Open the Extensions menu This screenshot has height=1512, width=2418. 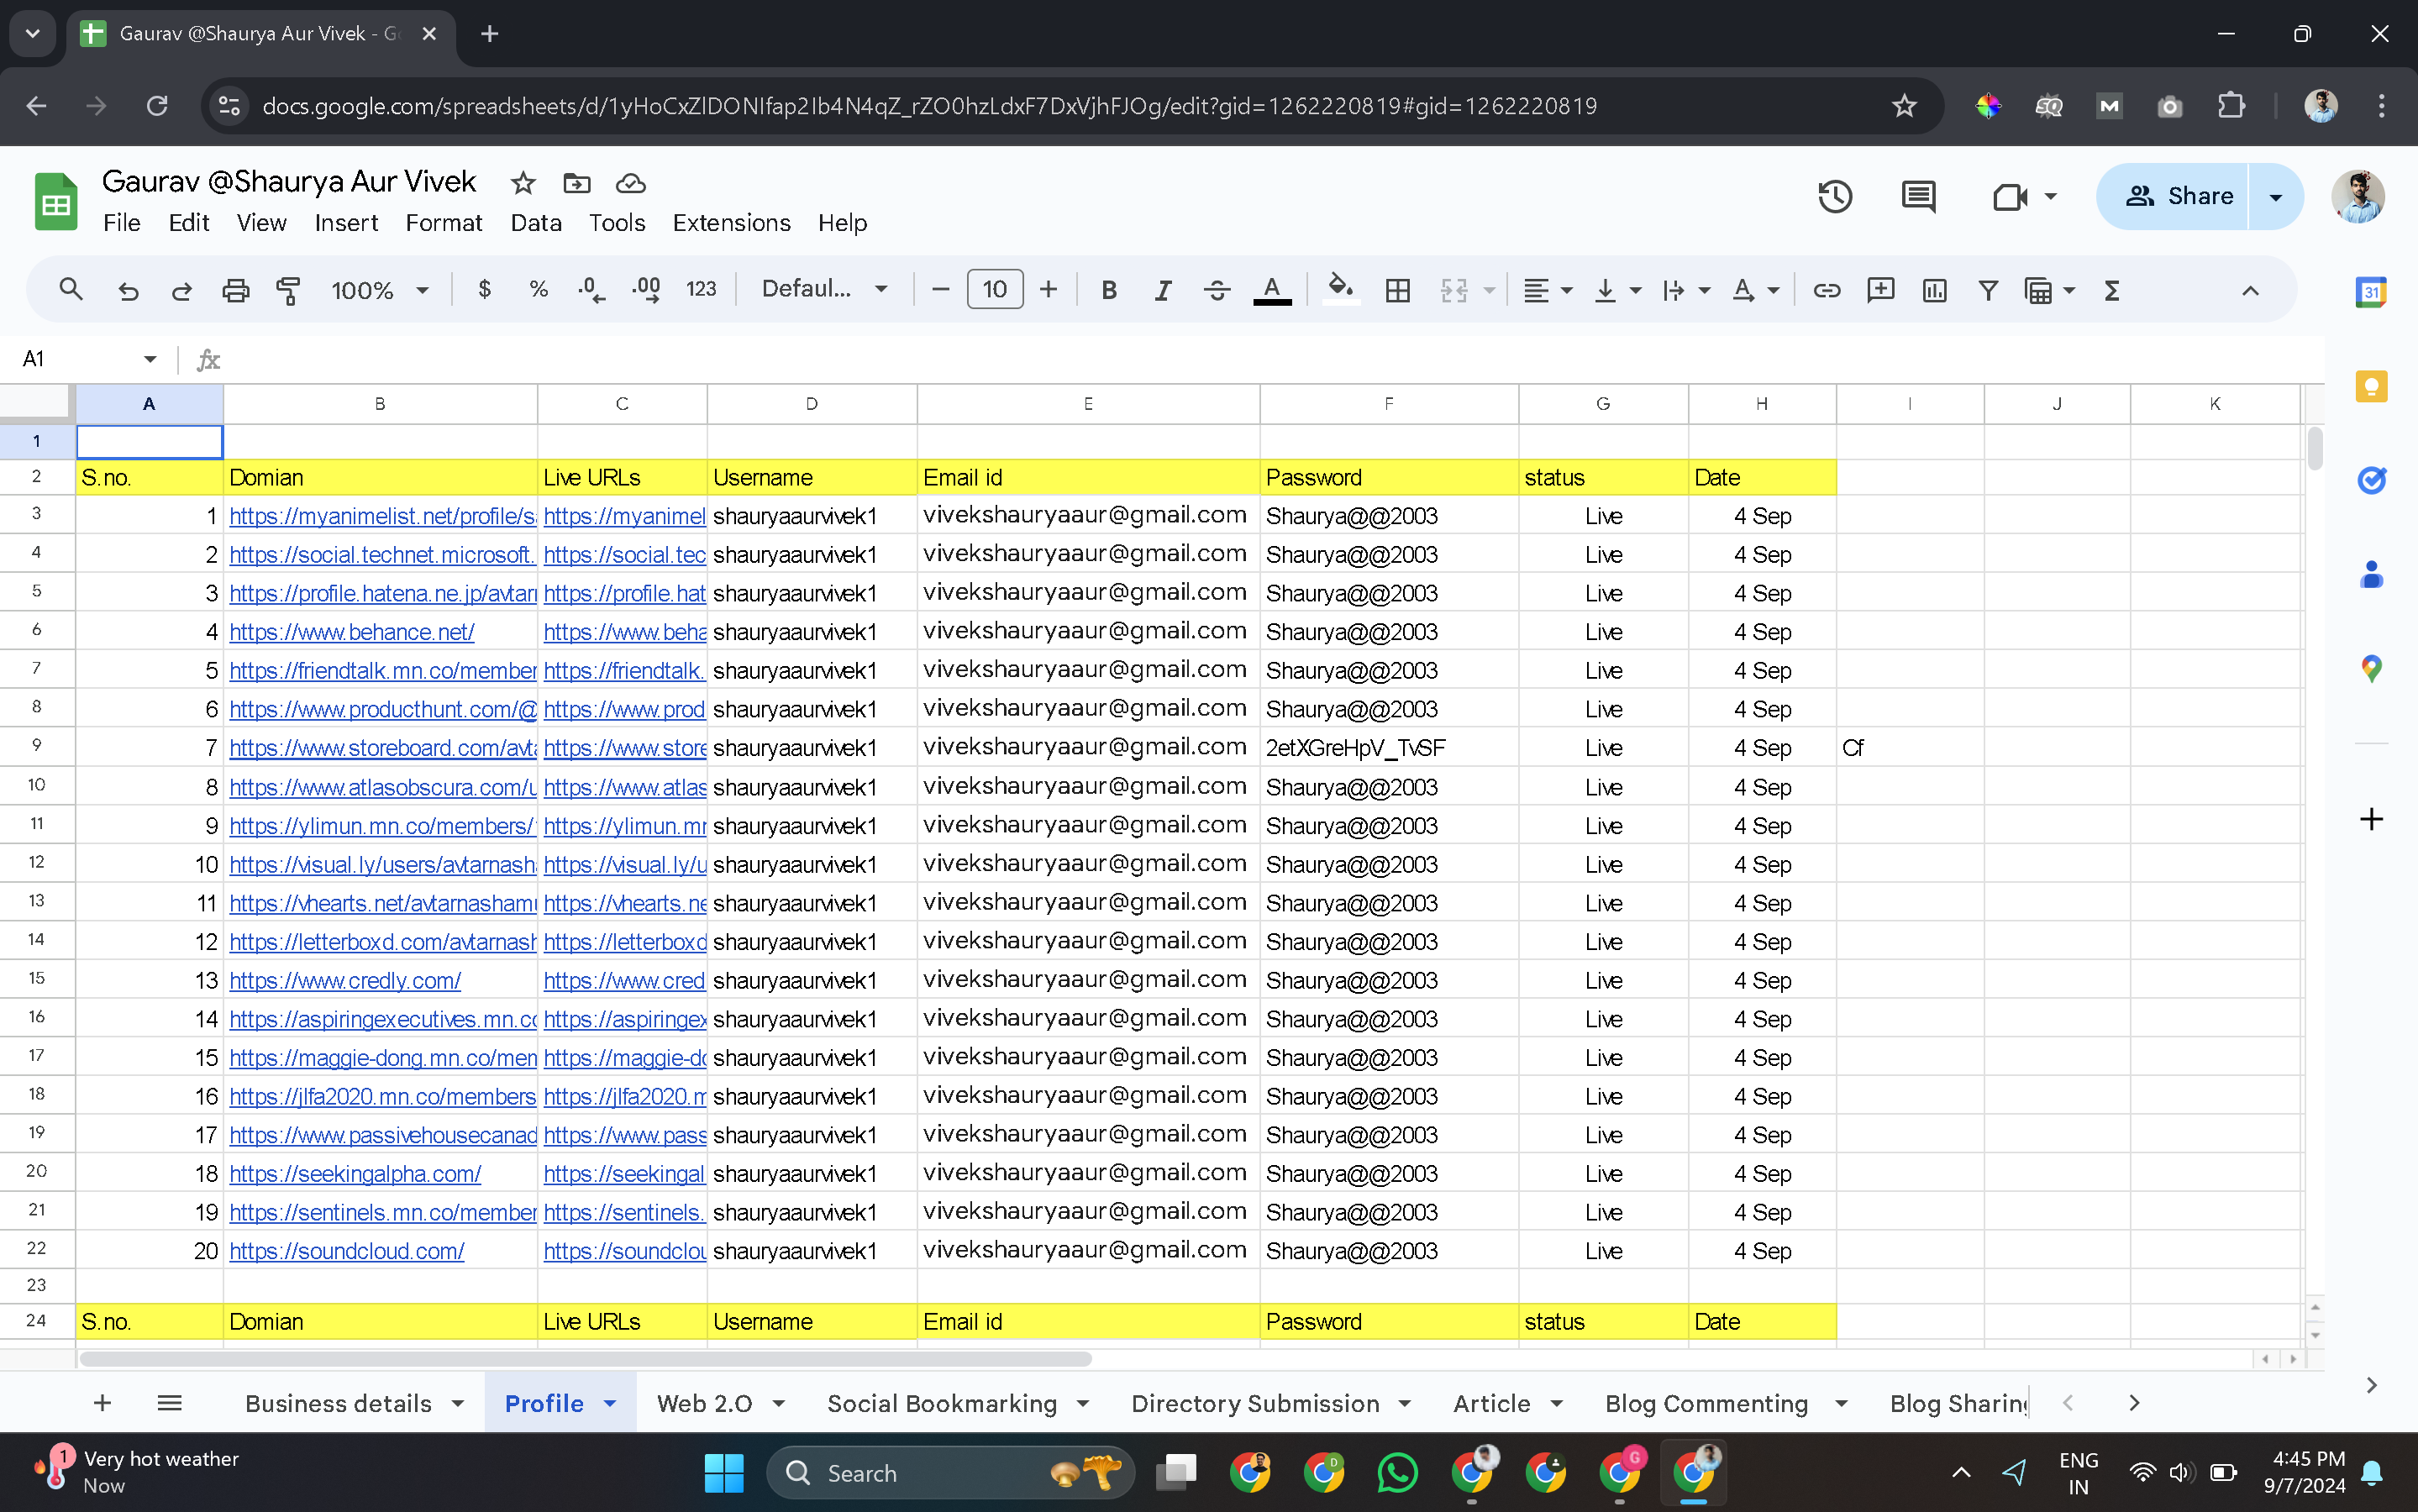coord(731,222)
